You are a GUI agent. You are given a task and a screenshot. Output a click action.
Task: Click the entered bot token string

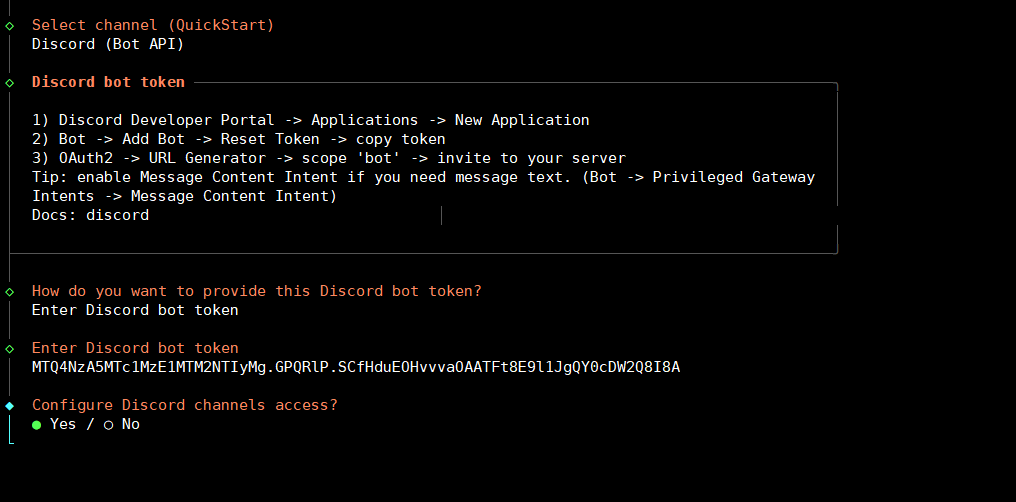(356, 367)
